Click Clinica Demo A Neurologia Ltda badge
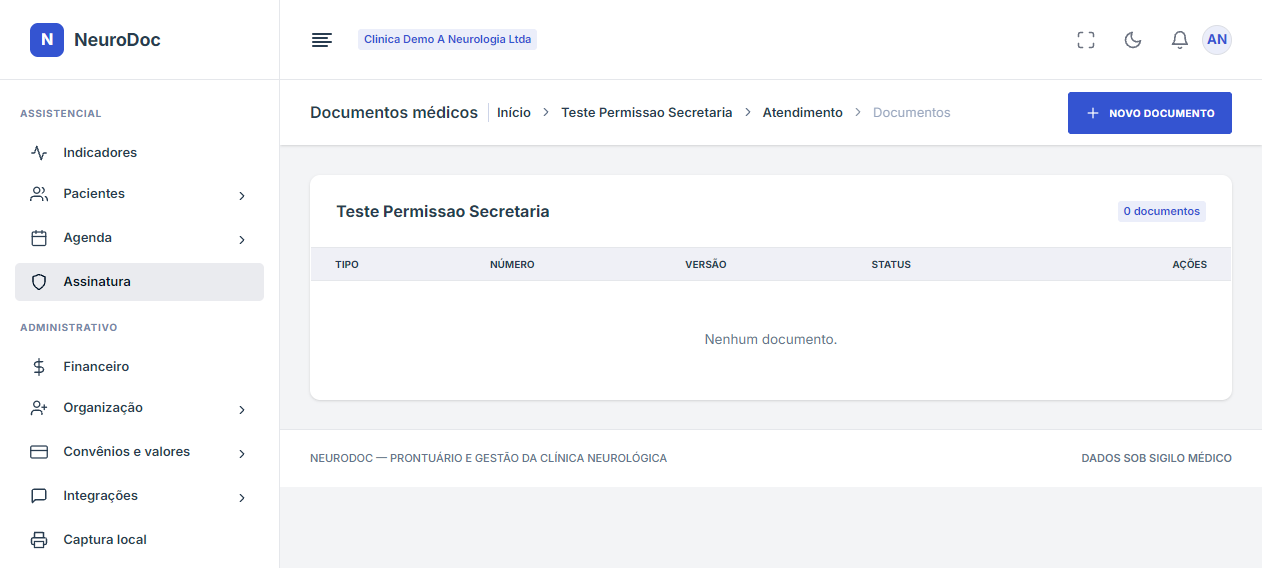 point(447,40)
